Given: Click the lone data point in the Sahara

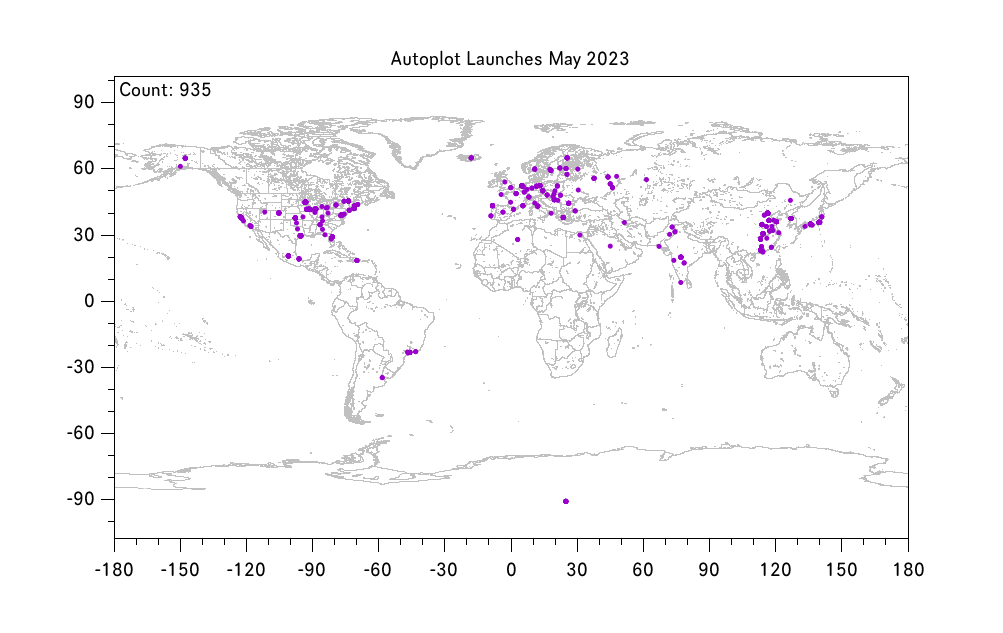Looking at the screenshot, I should coord(517,240).
